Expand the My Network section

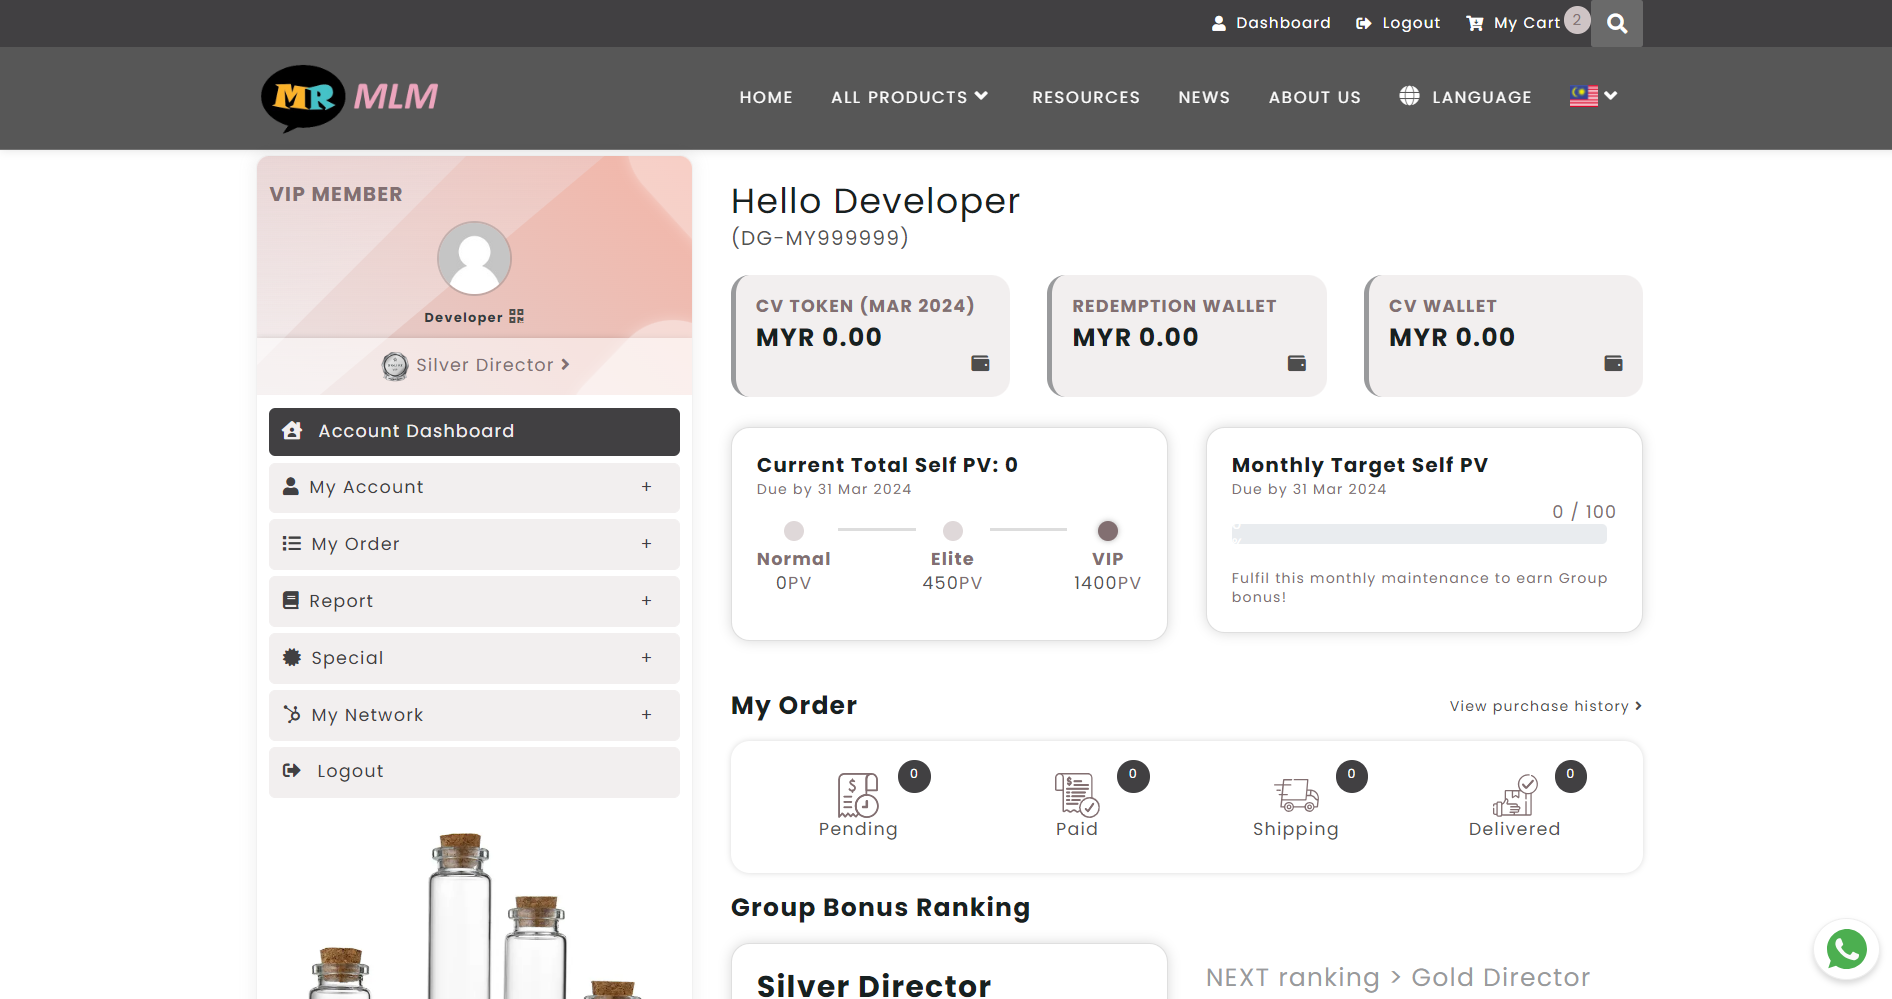tap(474, 715)
